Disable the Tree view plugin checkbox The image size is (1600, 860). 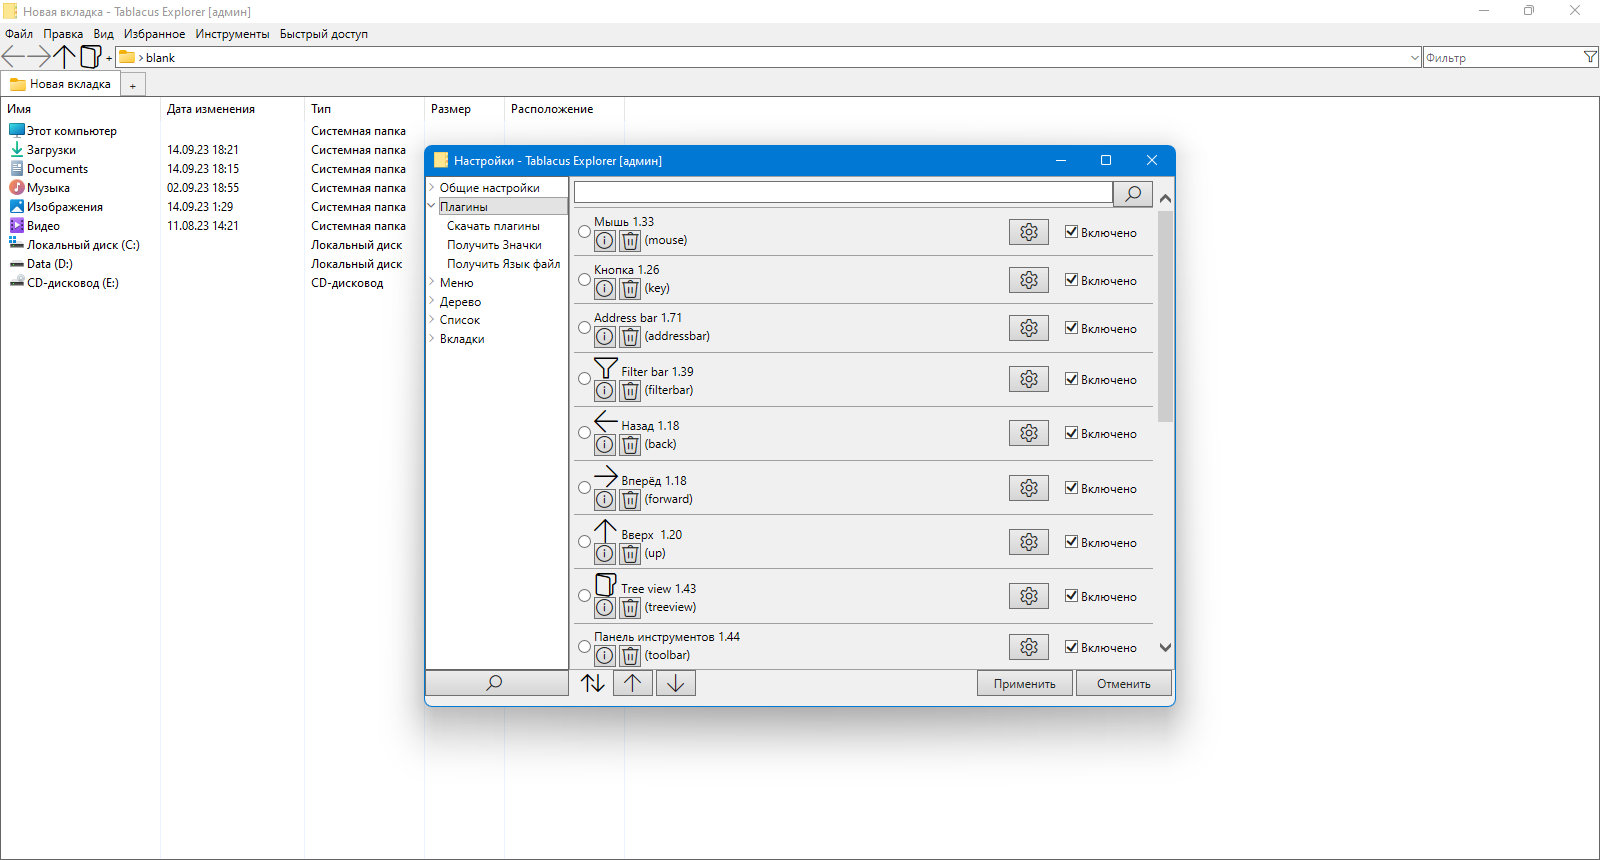point(1071,596)
